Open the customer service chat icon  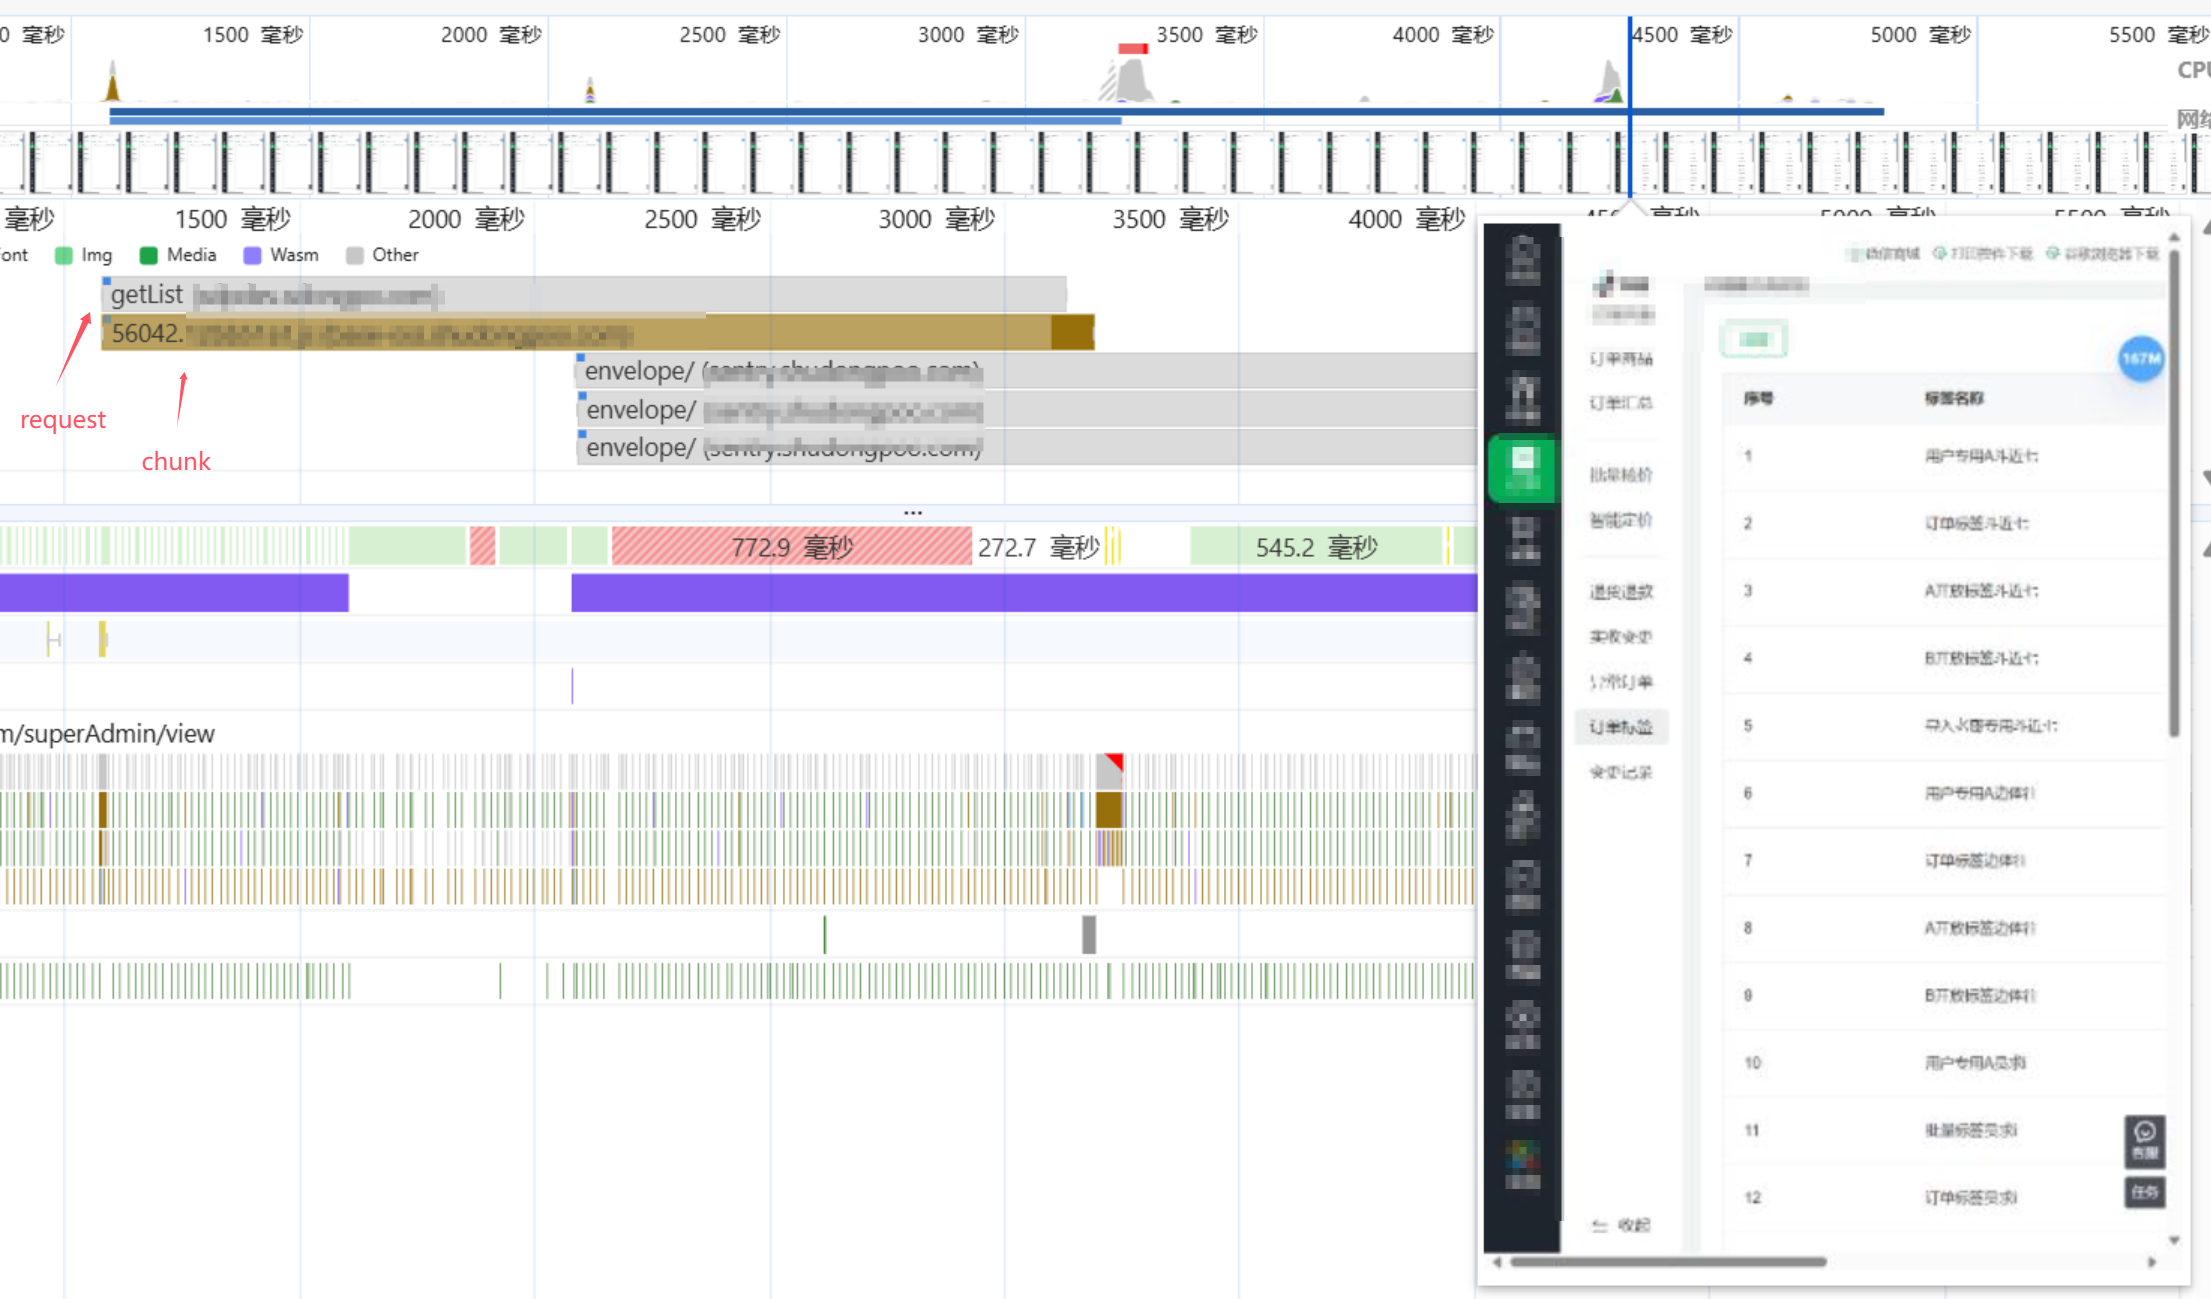click(2144, 1140)
